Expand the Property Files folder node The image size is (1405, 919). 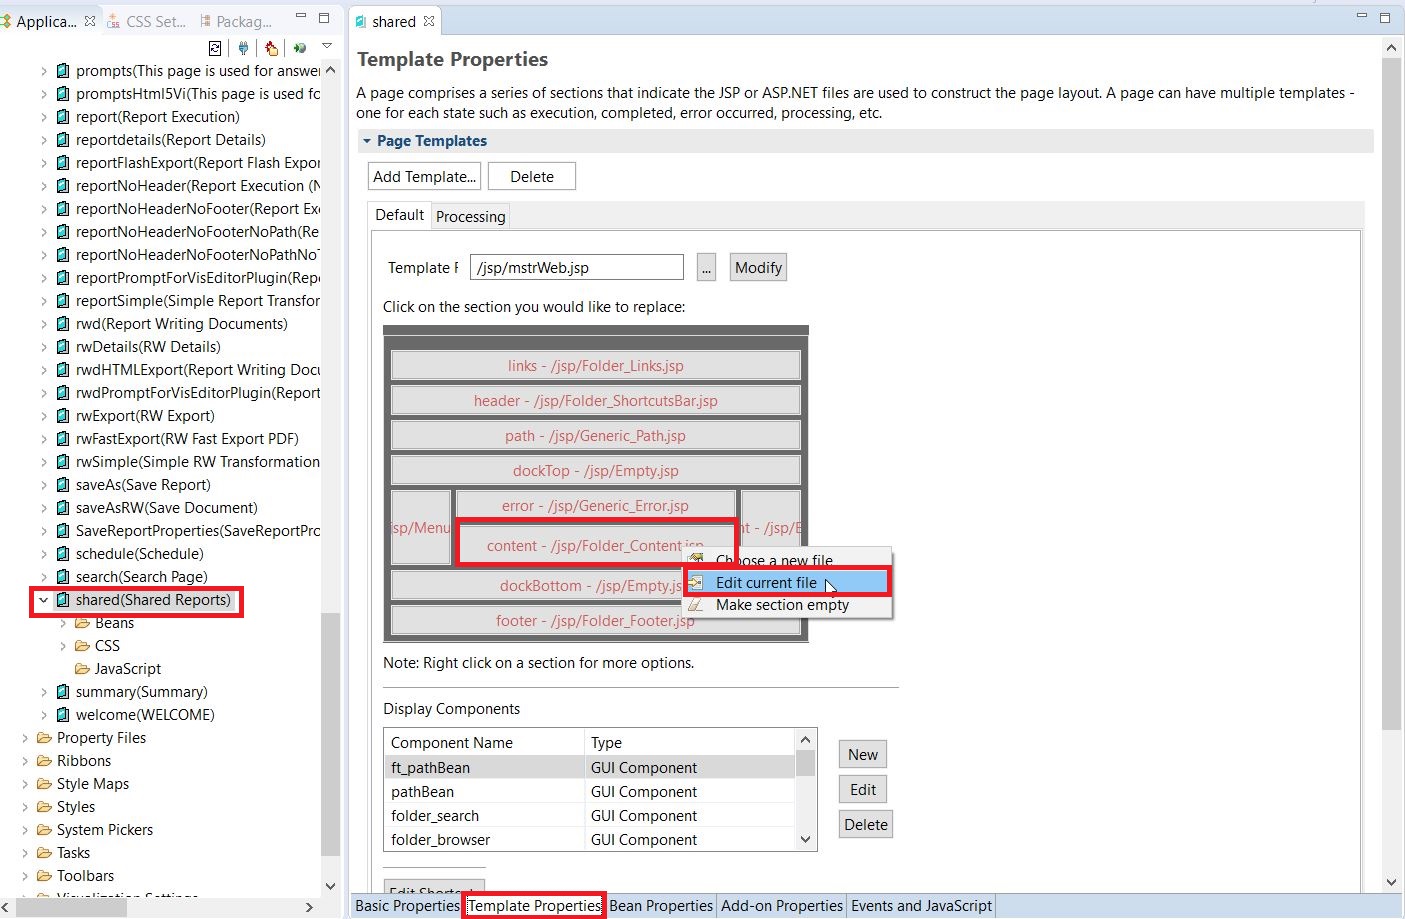[25, 737]
